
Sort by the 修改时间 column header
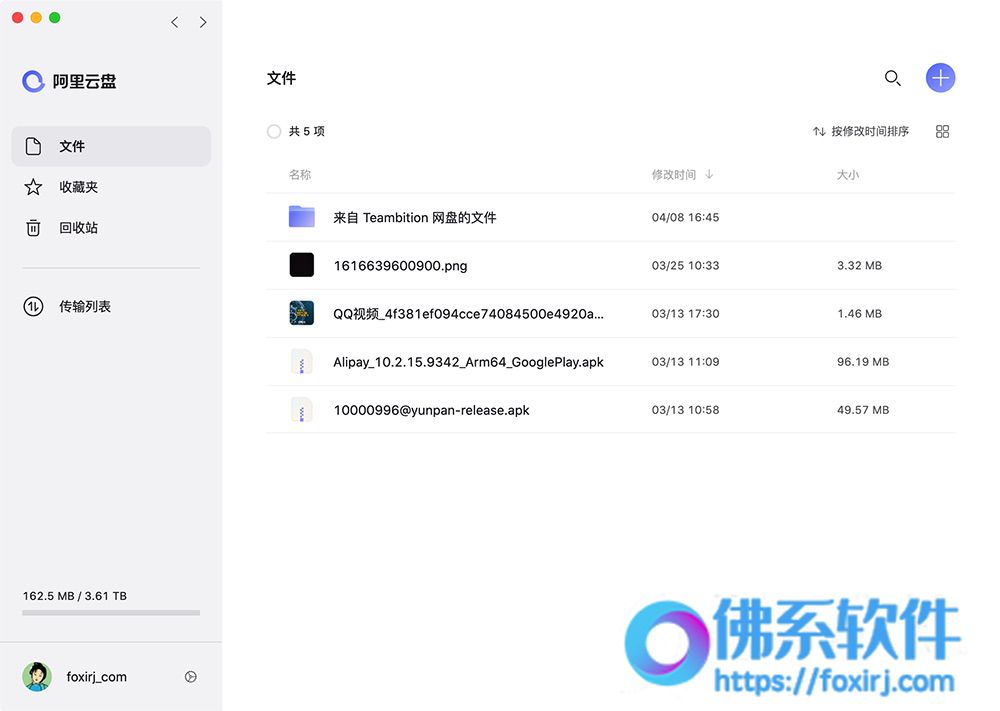click(x=673, y=175)
